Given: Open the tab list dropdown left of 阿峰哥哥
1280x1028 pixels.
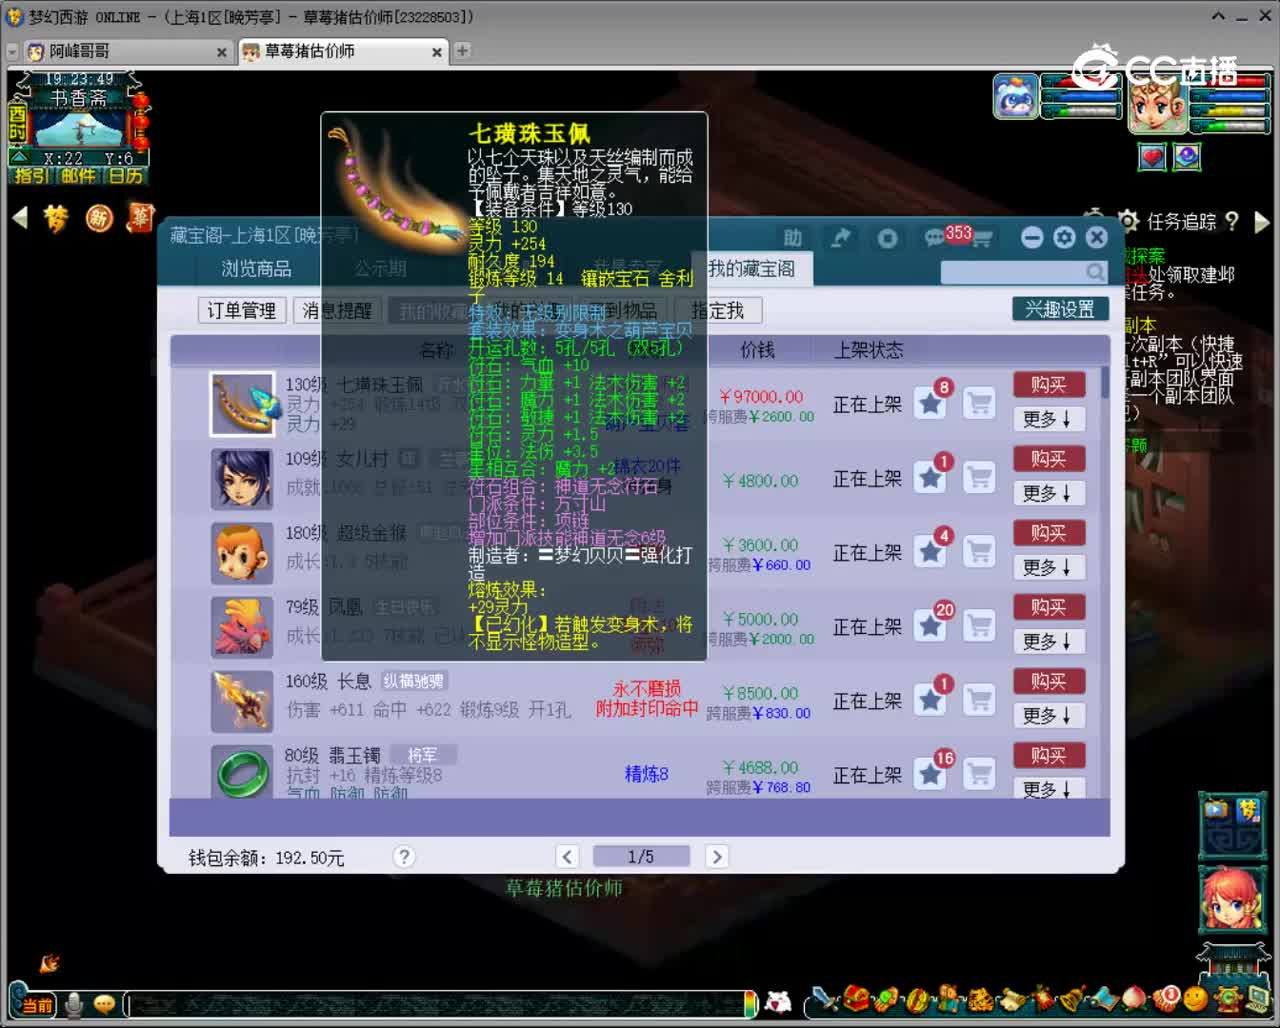Looking at the screenshot, I should coord(12,51).
